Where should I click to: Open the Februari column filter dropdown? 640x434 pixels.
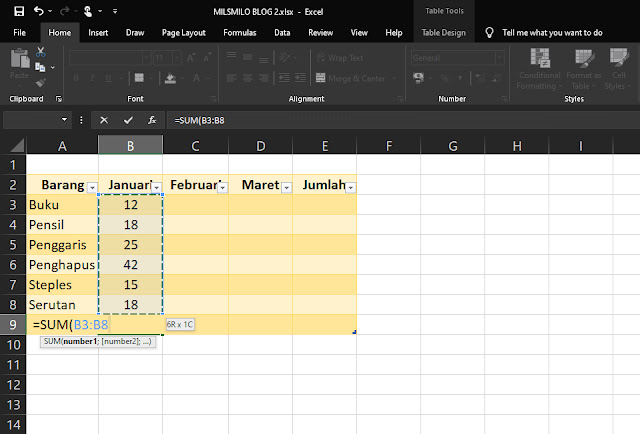click(x=222, y=187)
